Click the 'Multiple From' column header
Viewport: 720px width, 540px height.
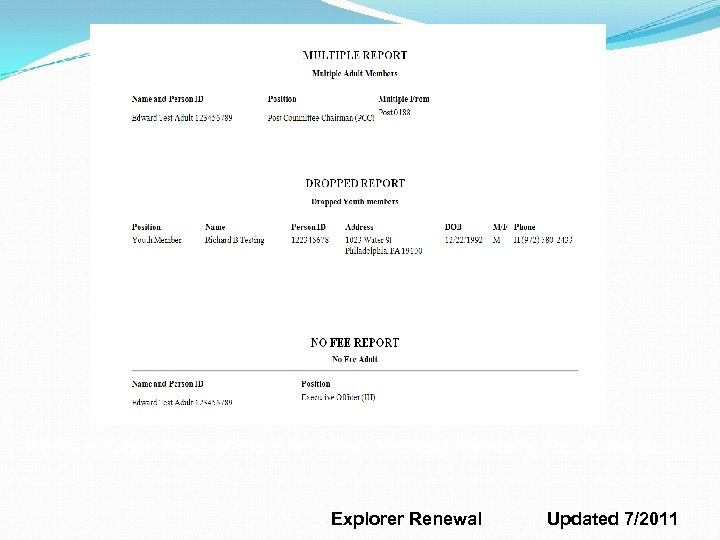tap(404, 99)
